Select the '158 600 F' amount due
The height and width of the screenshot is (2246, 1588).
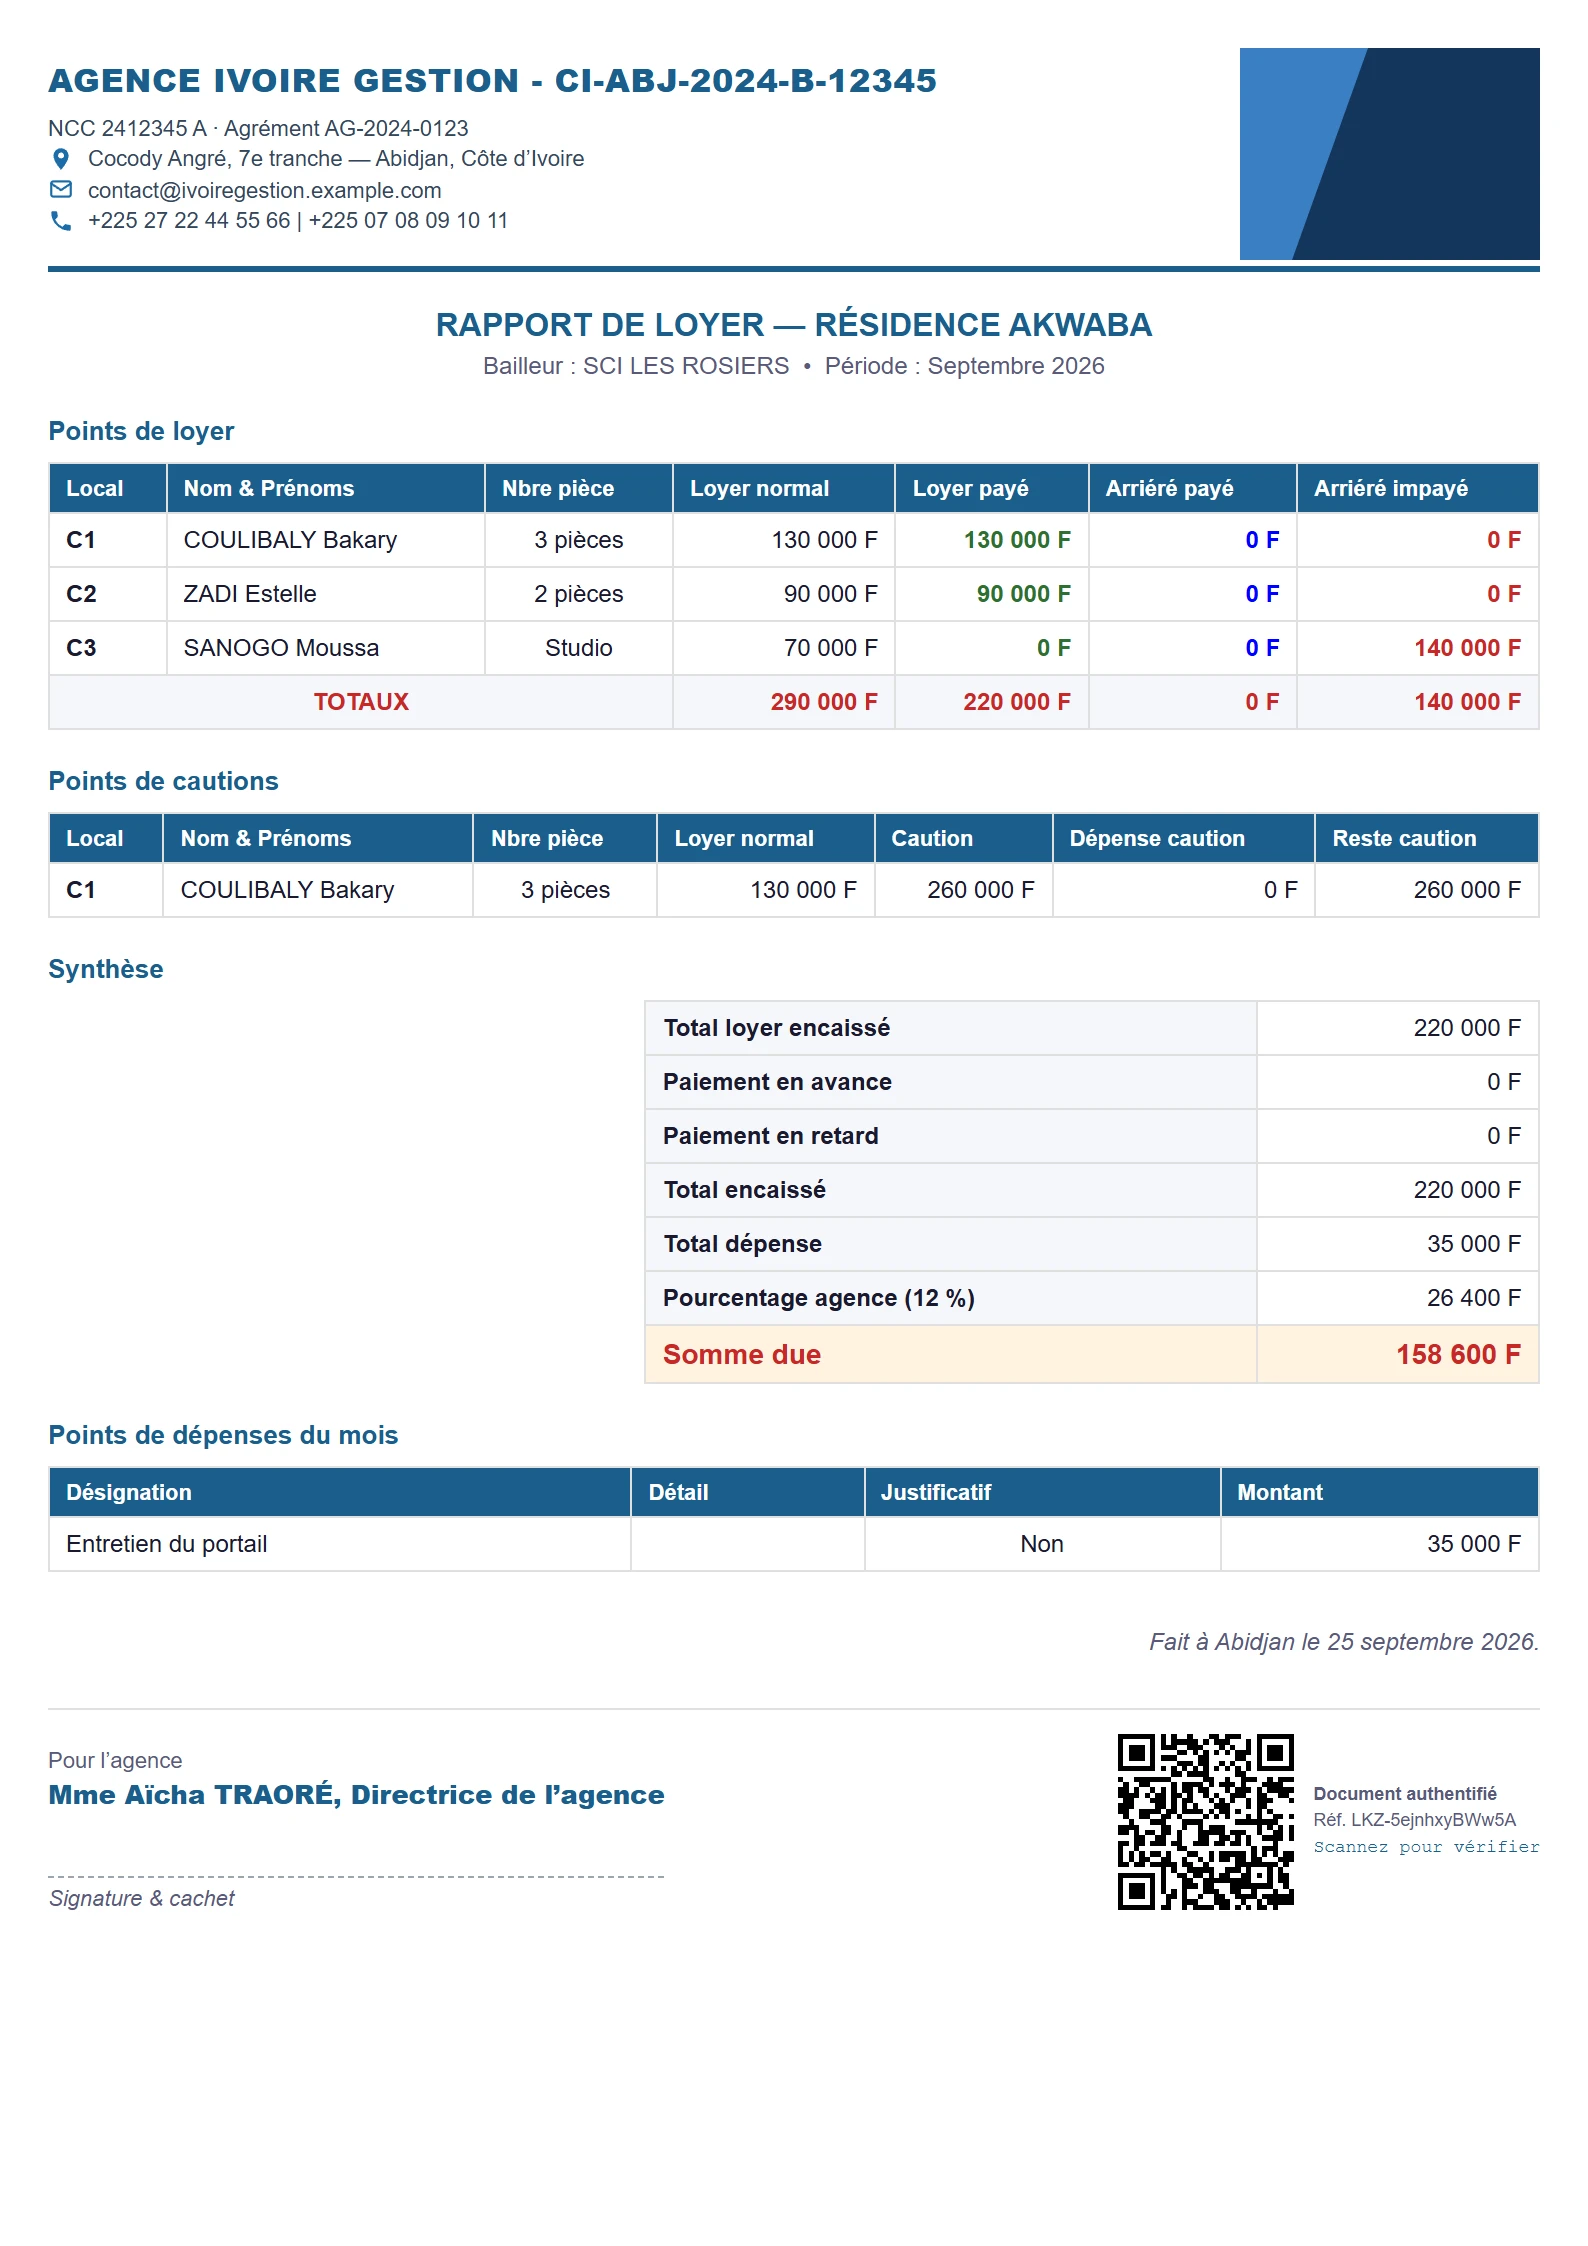1458,1354
